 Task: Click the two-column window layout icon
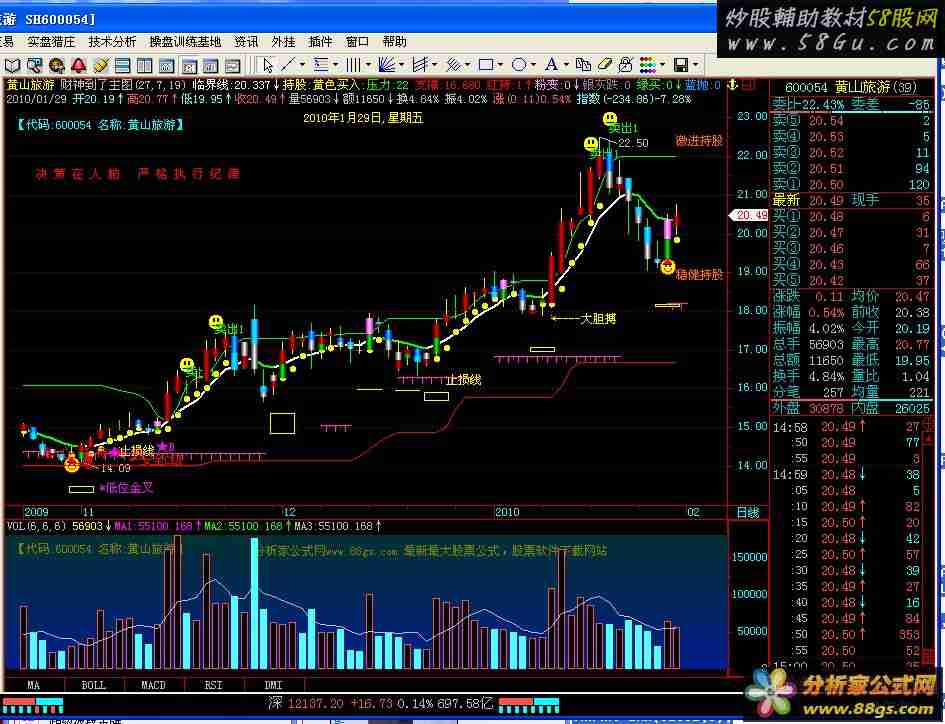coord(145,65)
